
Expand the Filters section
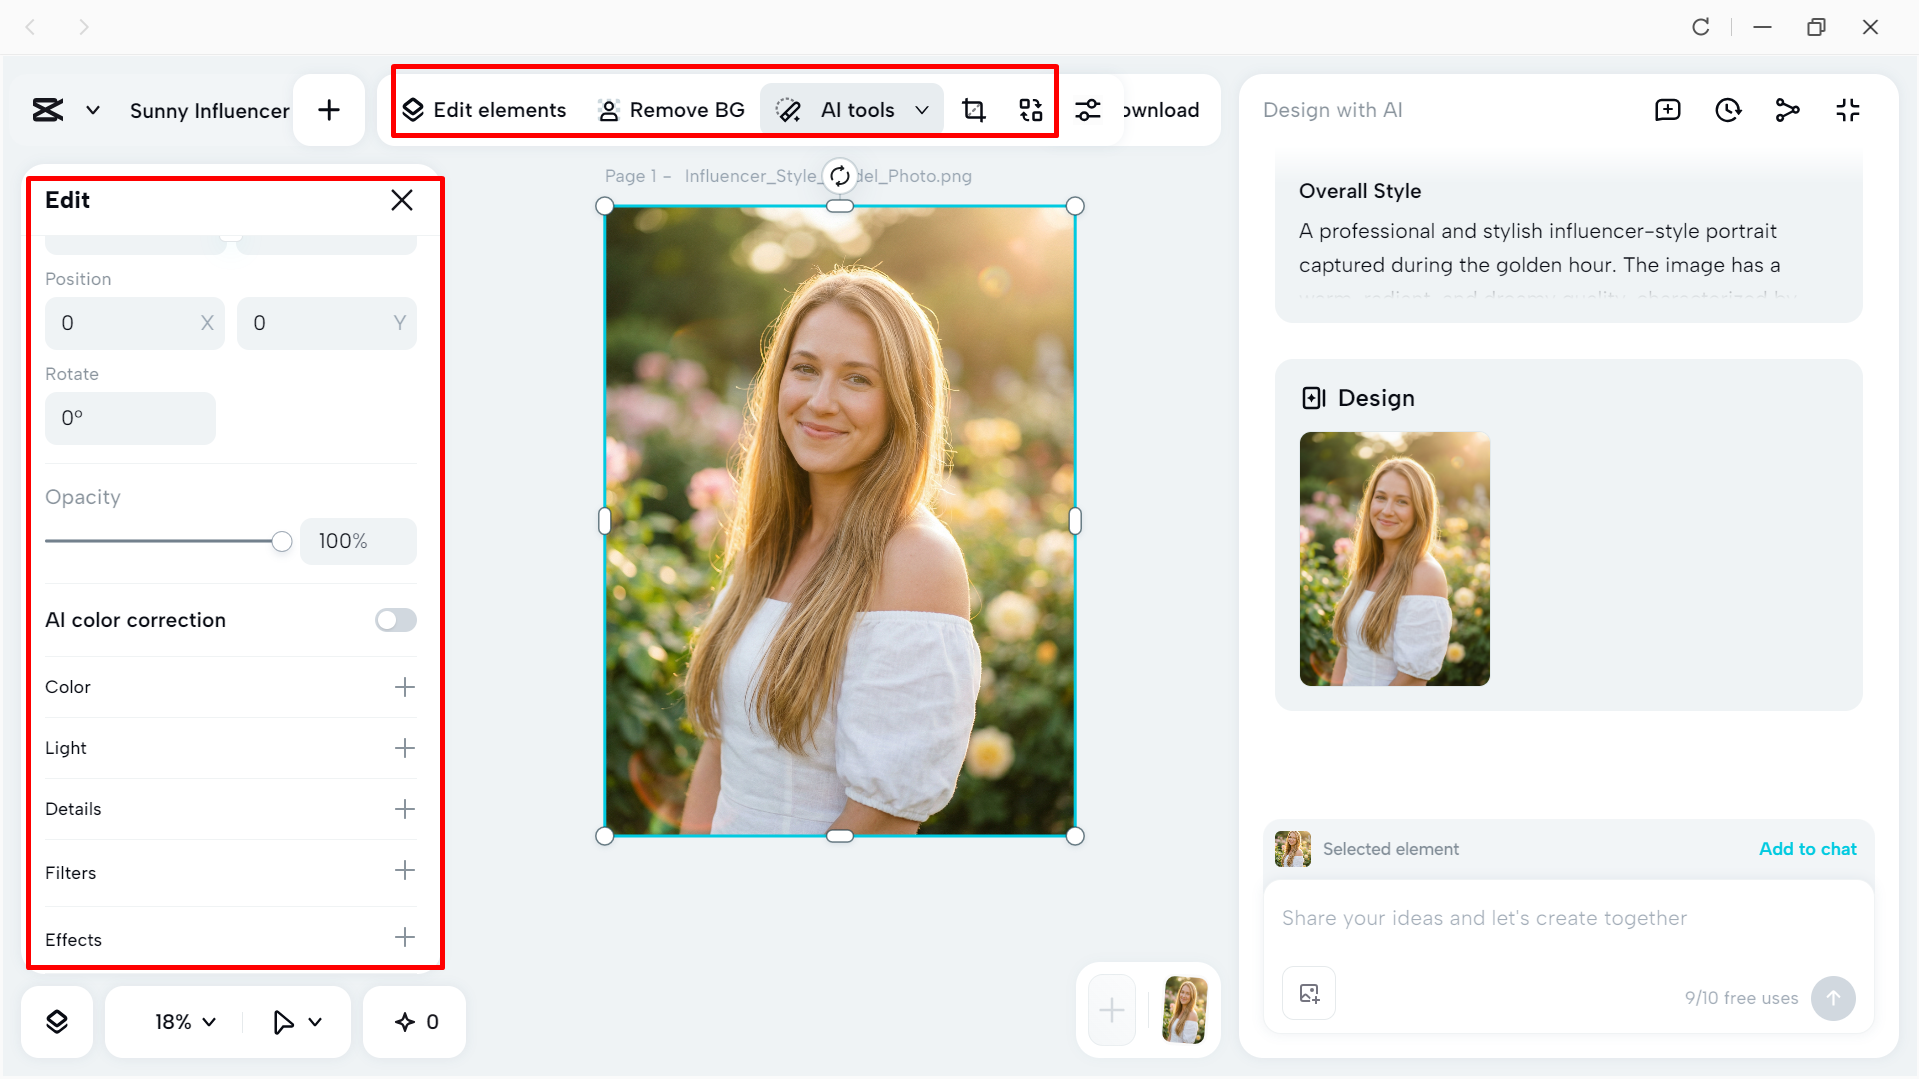(404, 871)
